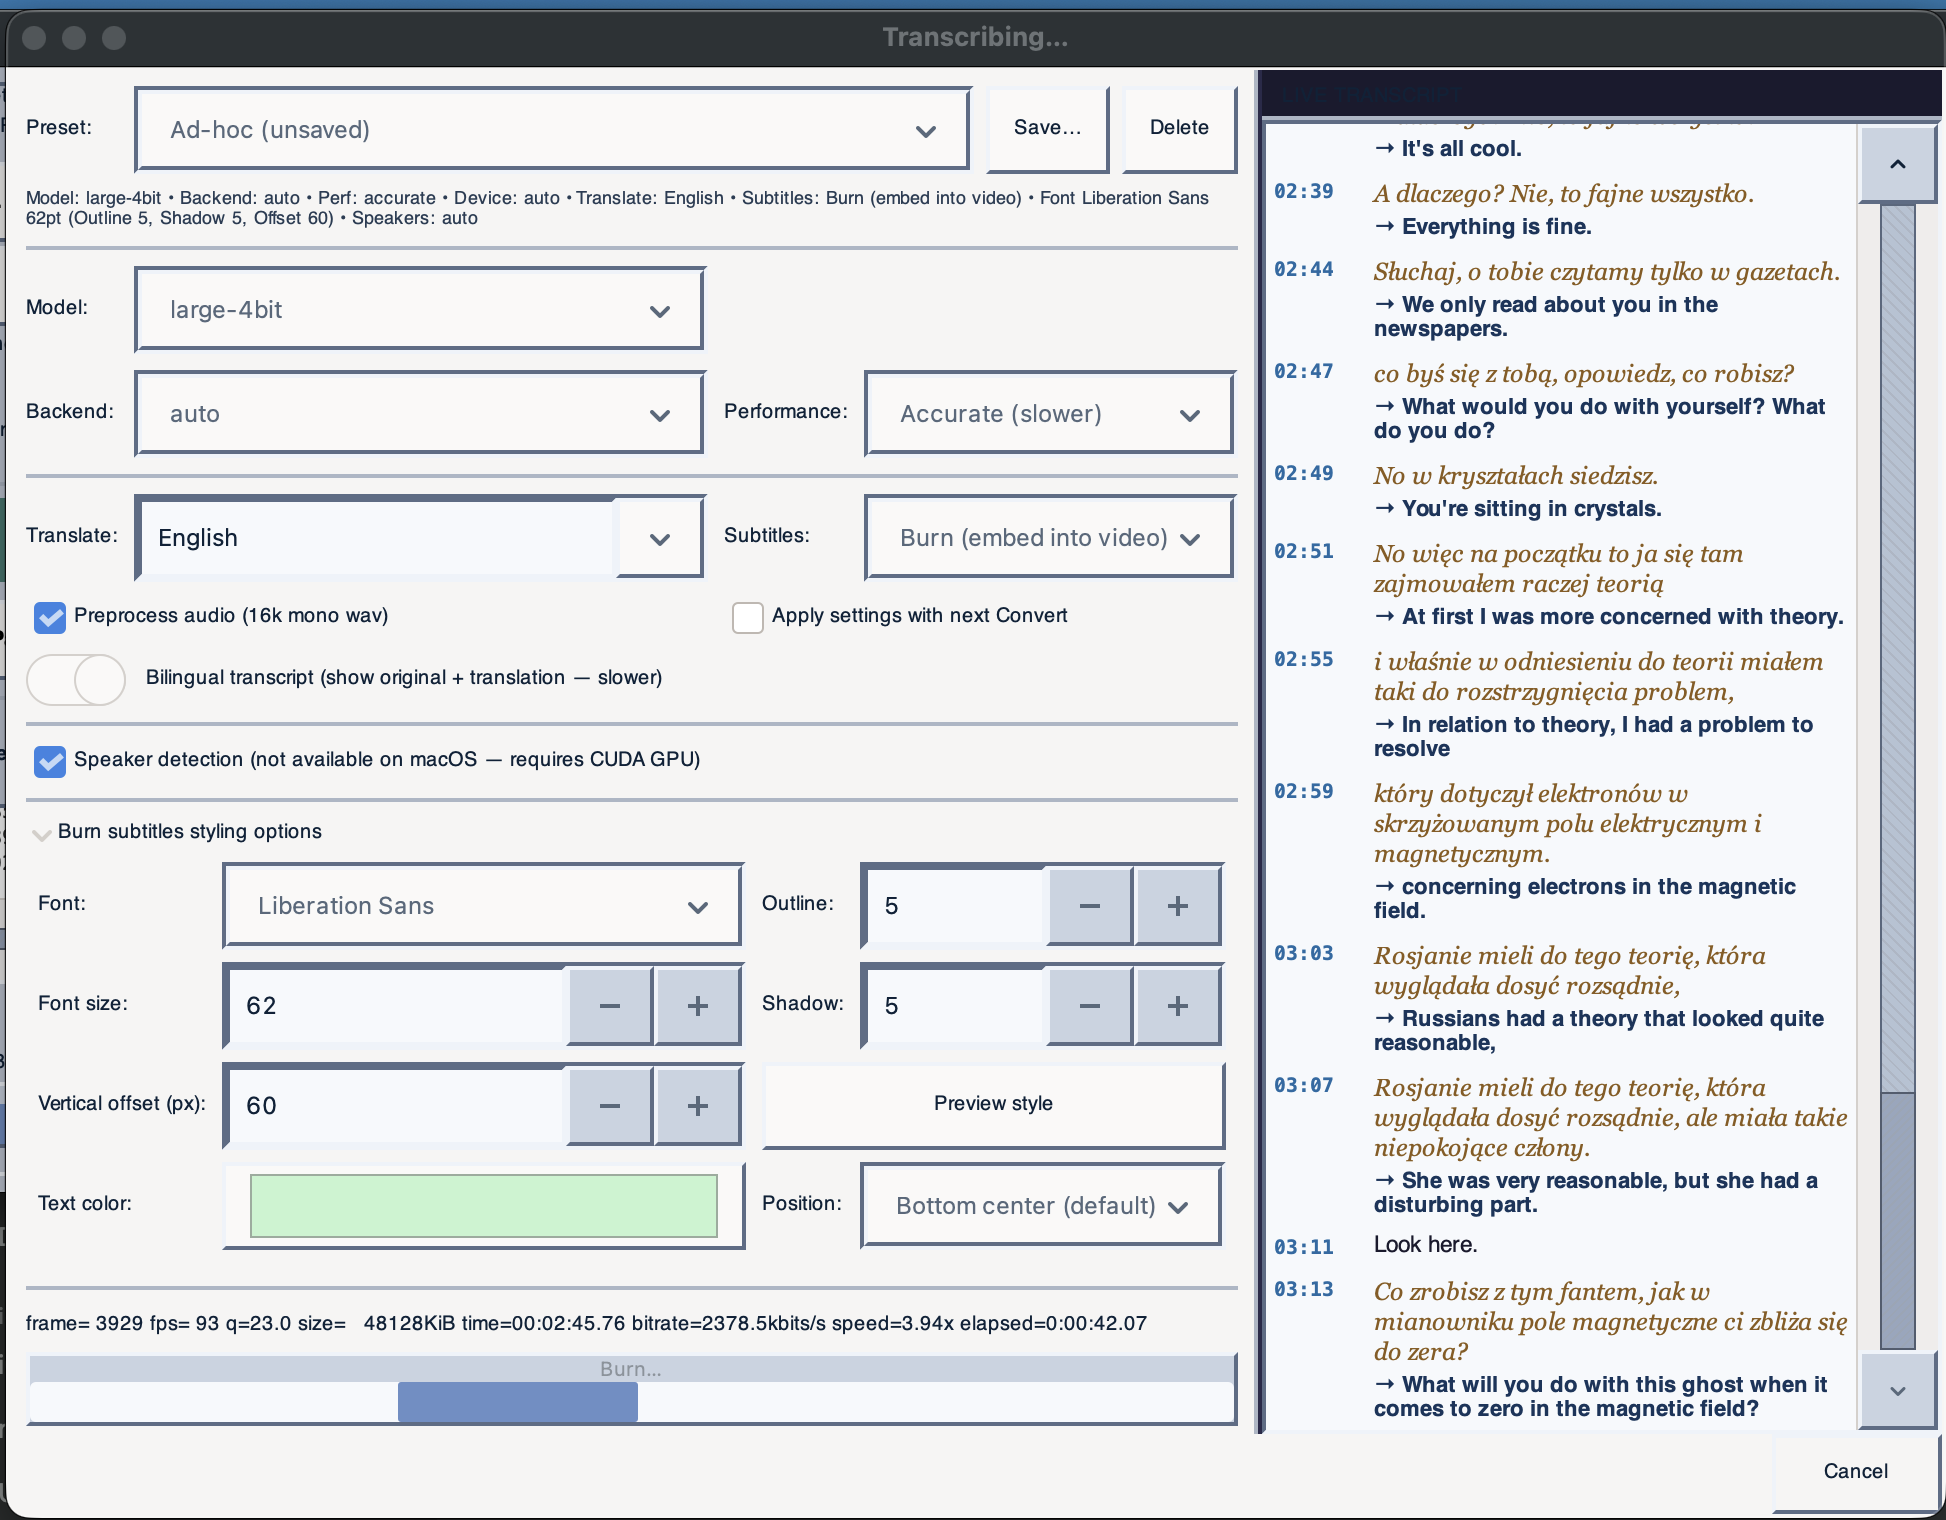Click the 03:13 timestamp in transcript
Screen dimensions: 1946x1520
click(1303, 1290)
